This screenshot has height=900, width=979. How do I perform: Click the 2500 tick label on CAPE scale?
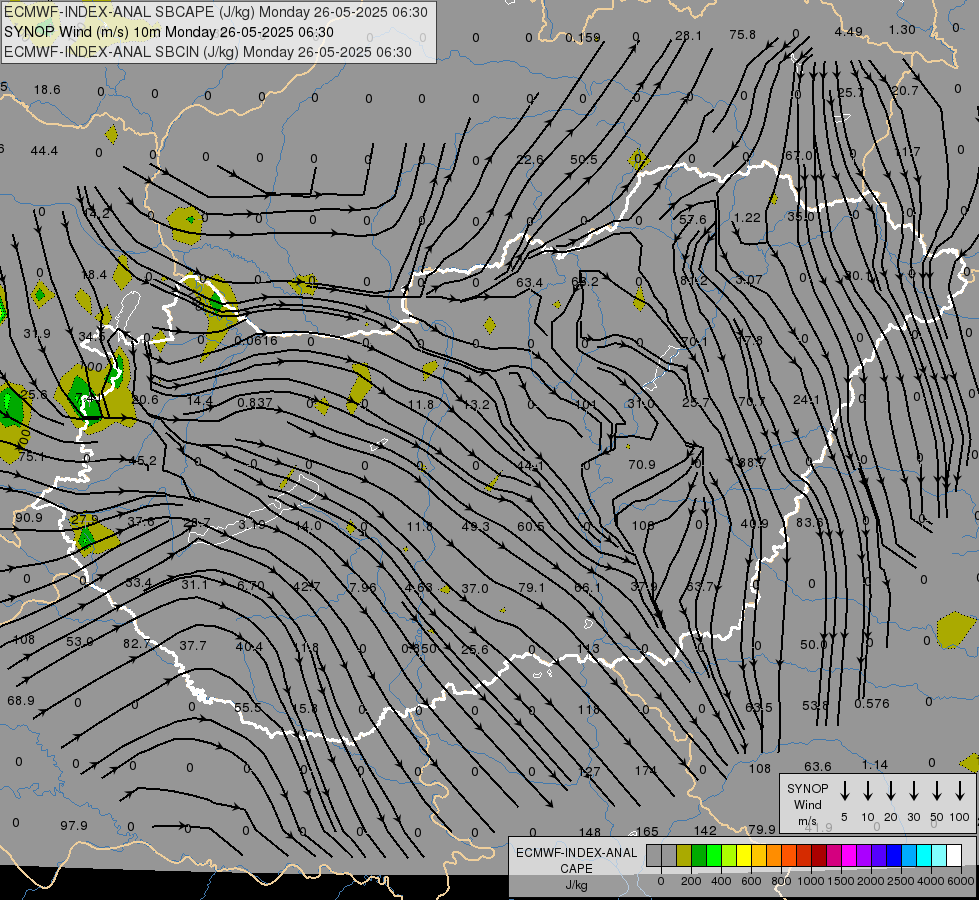[901, 881]
